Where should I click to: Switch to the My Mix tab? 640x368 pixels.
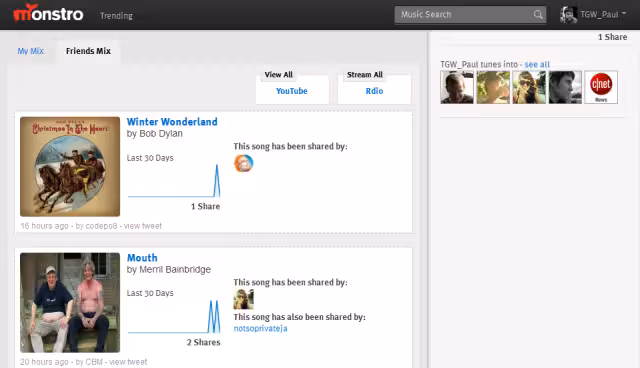pos(31,51)
